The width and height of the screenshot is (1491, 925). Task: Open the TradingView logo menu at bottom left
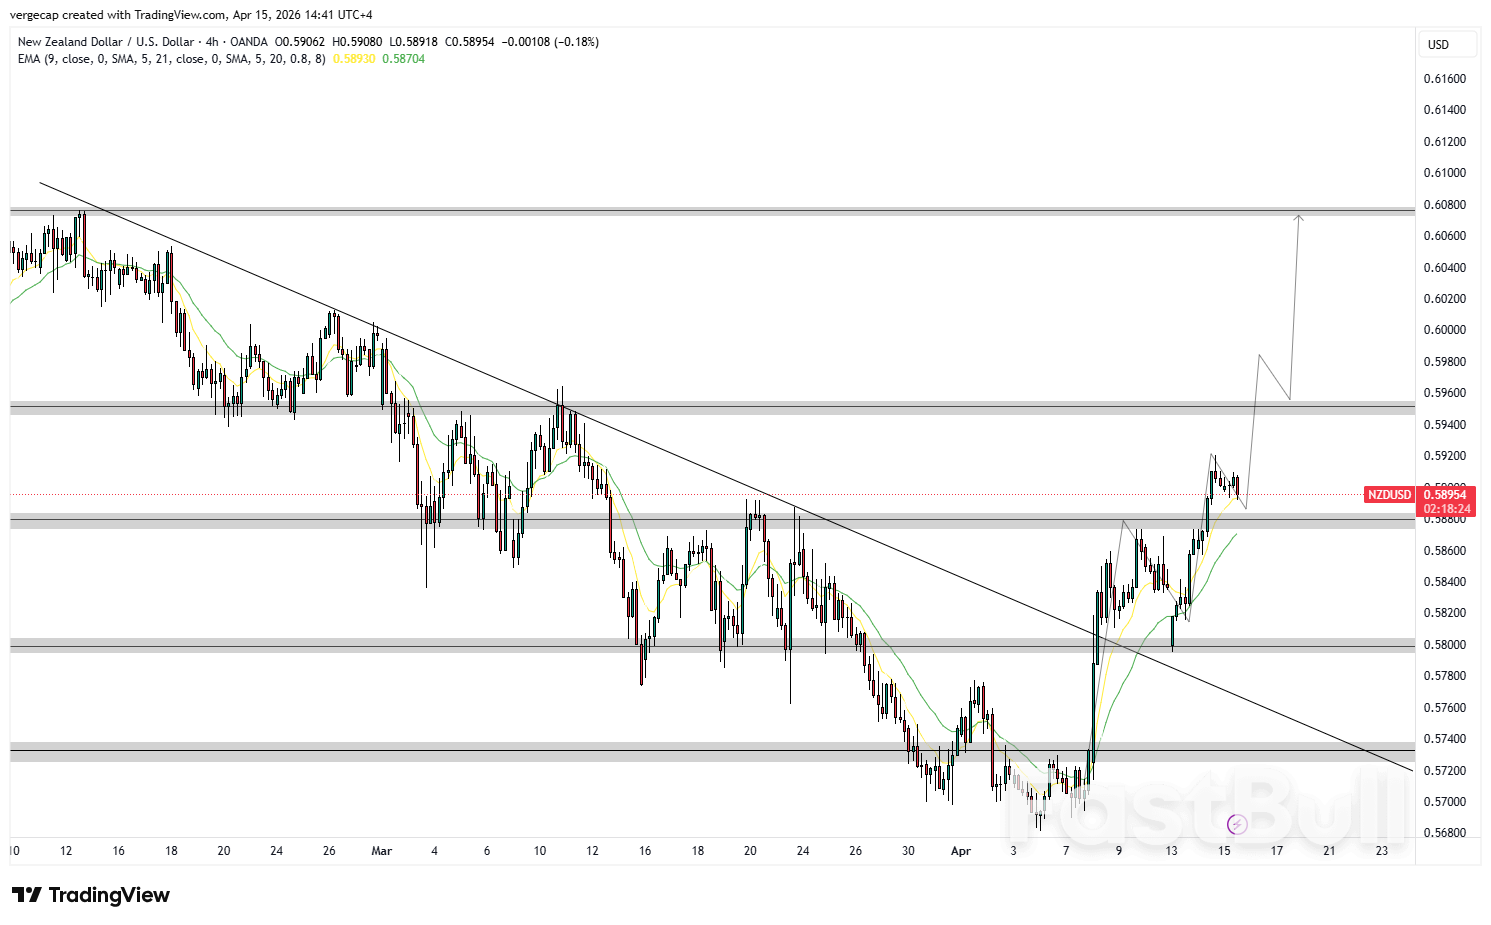pos(90,894)
